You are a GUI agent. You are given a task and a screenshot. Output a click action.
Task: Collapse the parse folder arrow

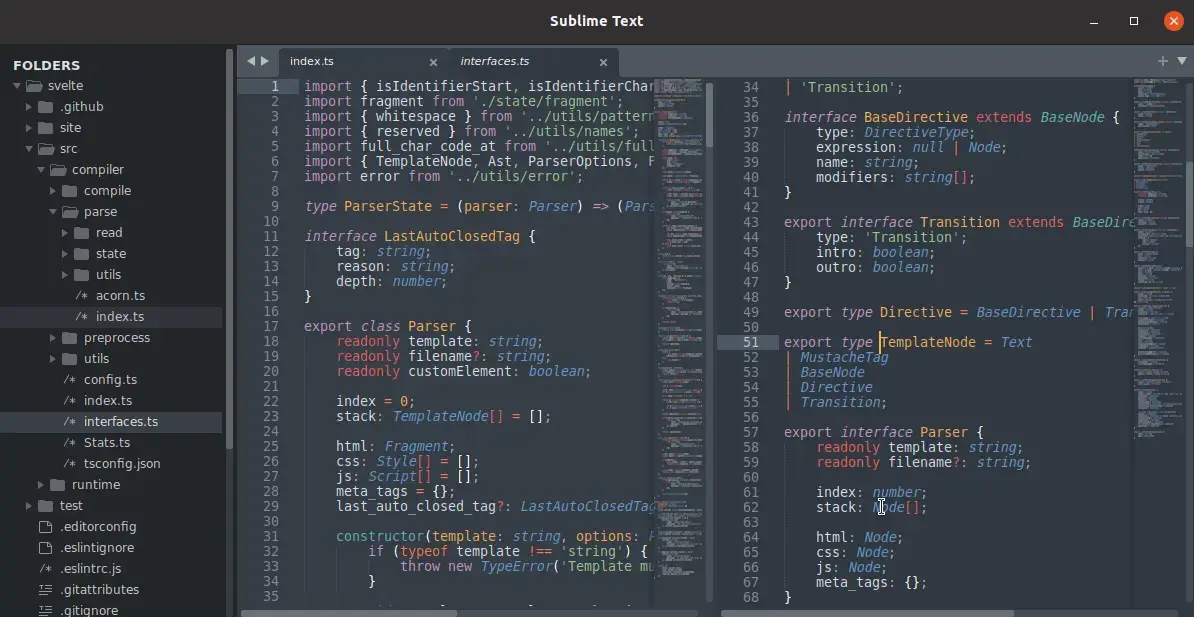[53, 212]
